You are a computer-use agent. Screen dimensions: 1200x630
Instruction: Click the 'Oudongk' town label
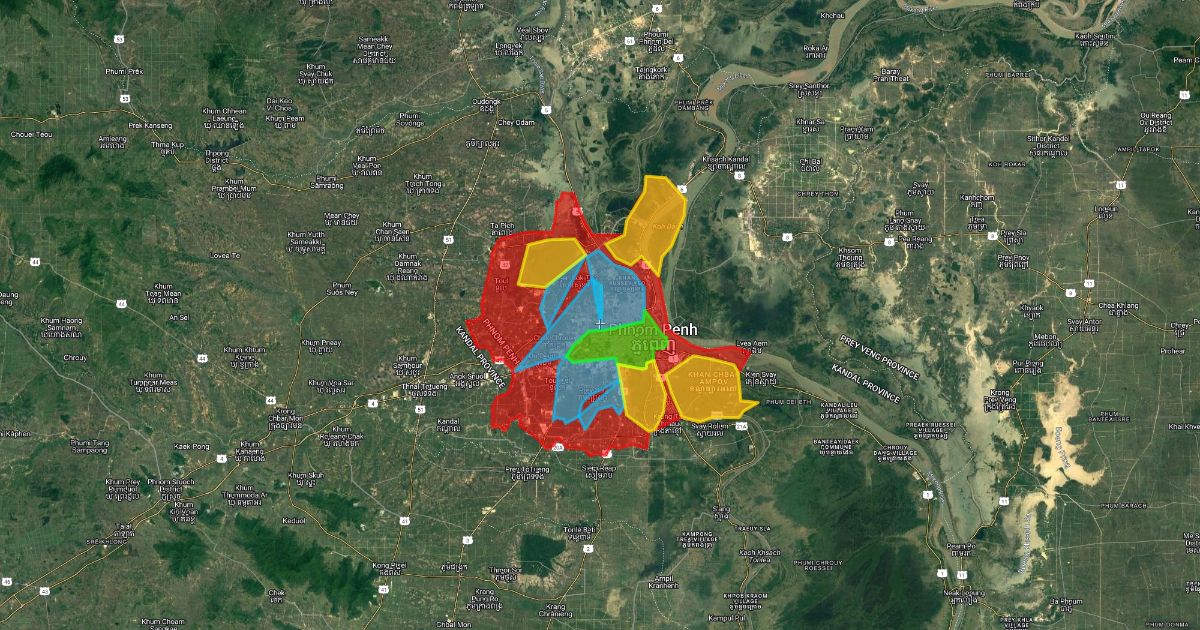(486, 101)
